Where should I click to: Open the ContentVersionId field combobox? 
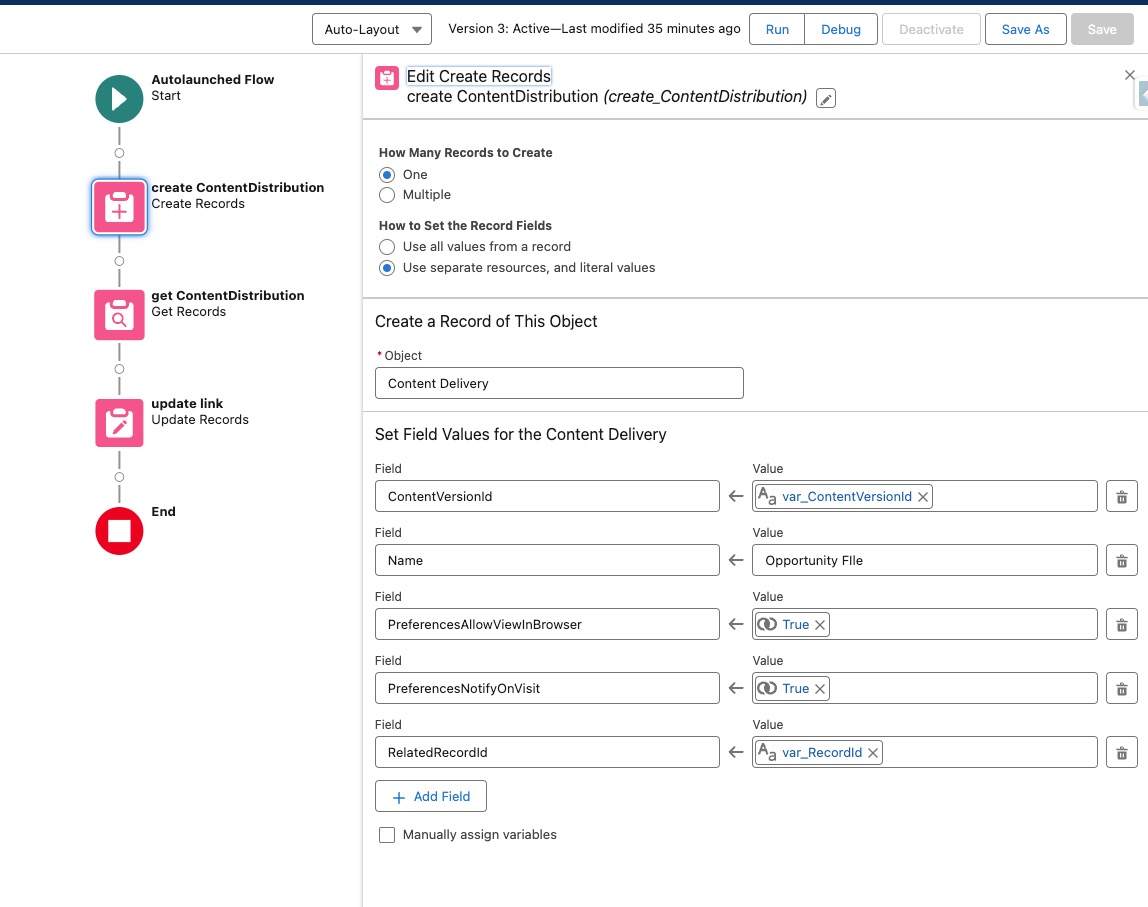coord(547,496)
